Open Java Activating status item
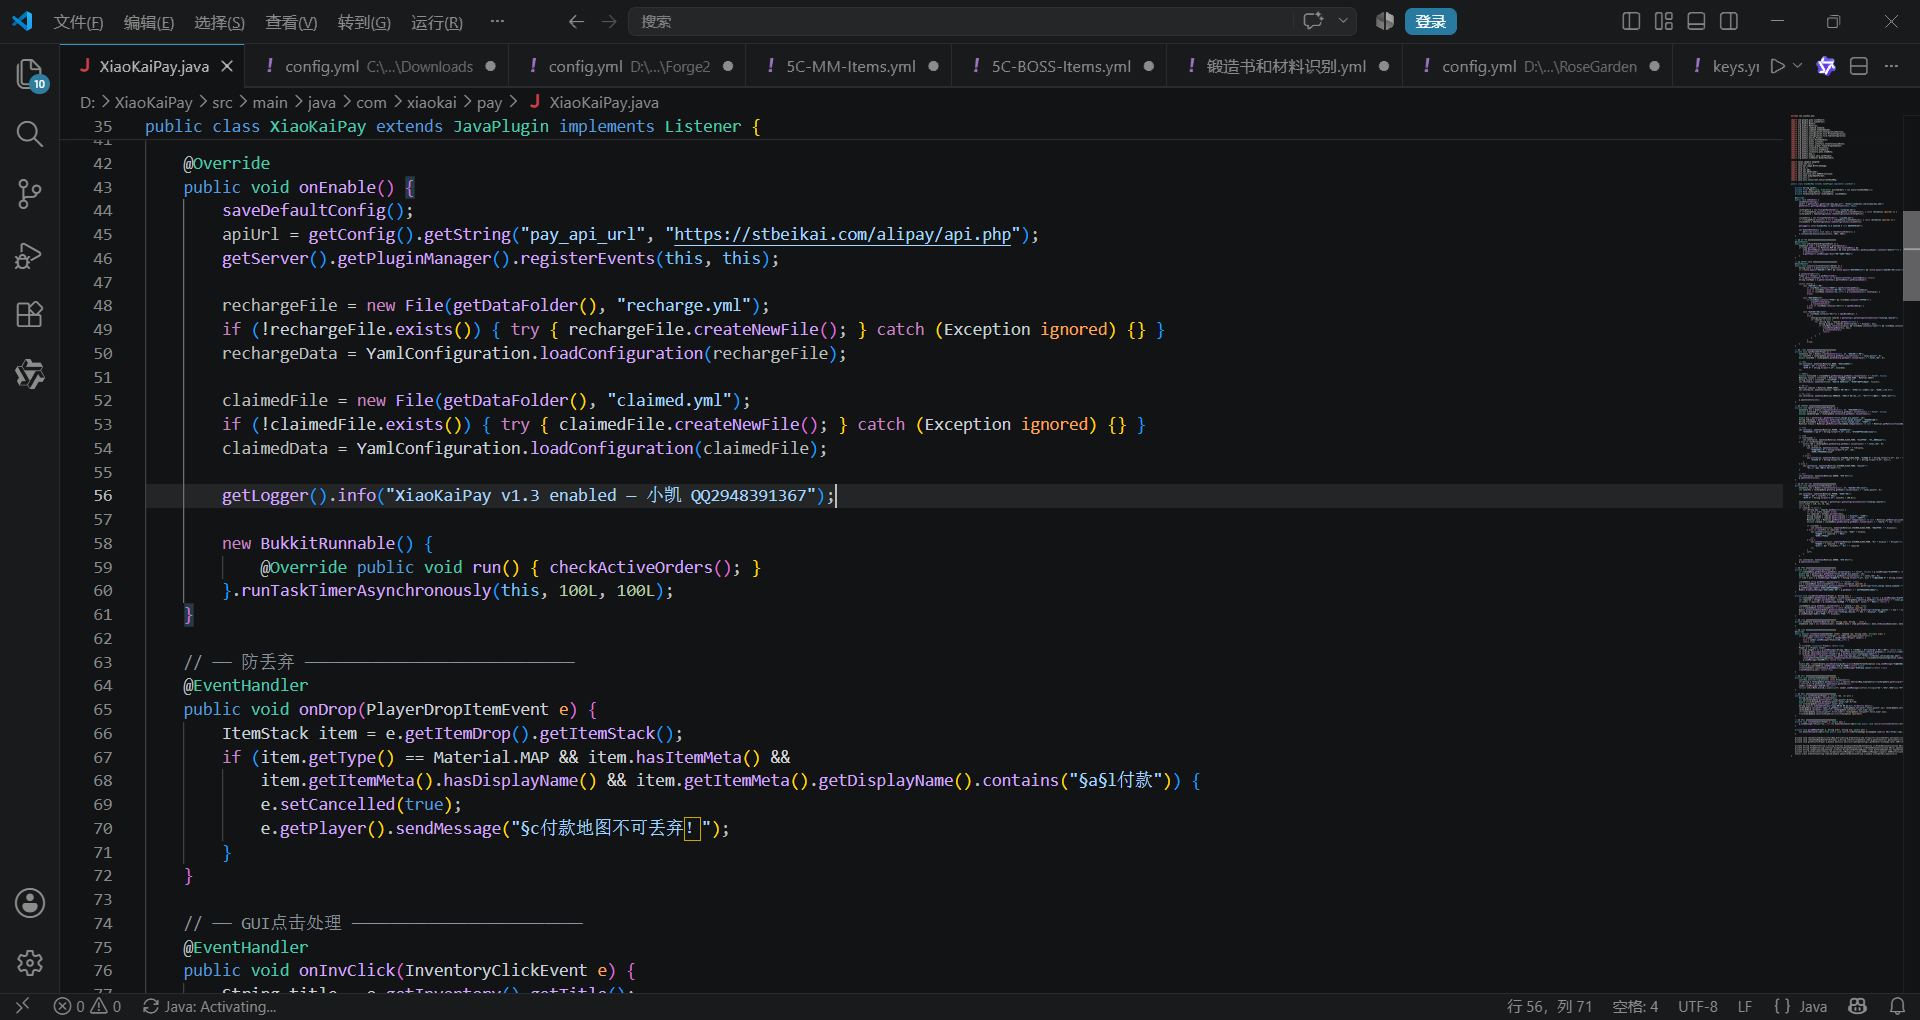Viewport: 1920px width, 1020px height. [210, 1006]
